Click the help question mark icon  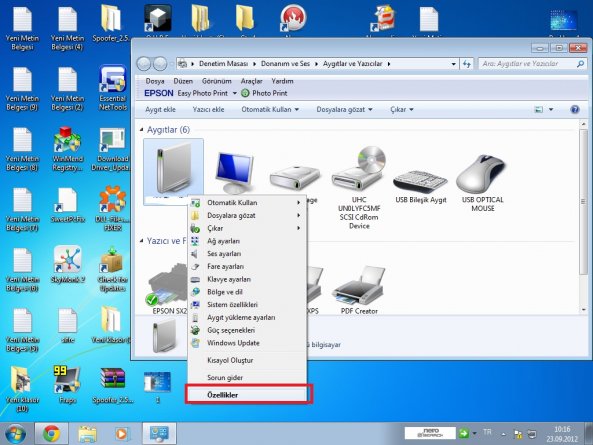coord(574,110)
